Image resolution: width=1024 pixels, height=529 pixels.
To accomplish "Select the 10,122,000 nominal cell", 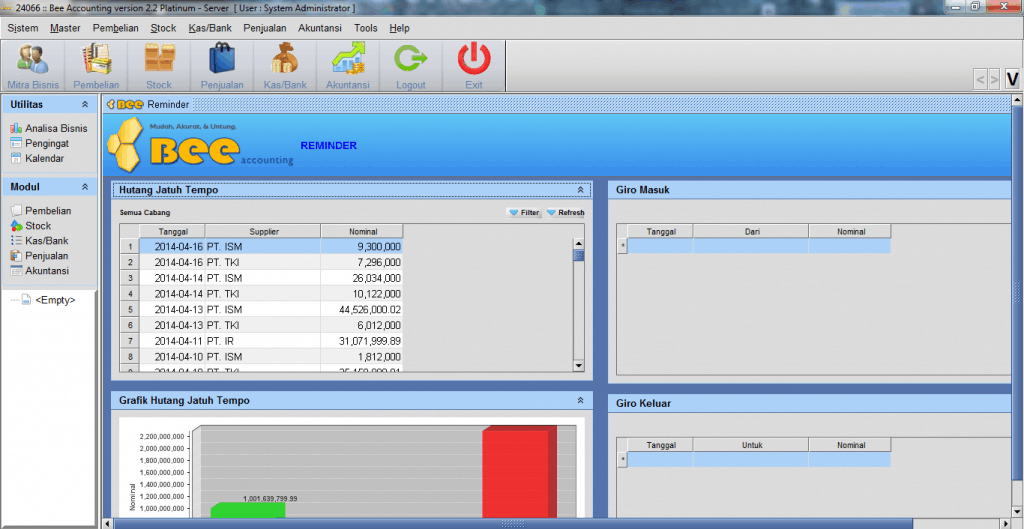I will 362,294.
